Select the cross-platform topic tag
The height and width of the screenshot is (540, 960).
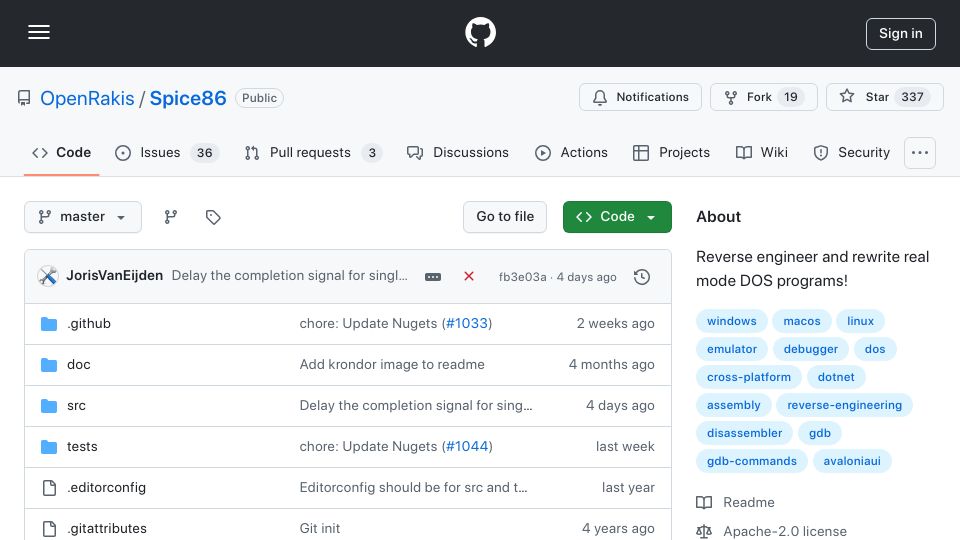749,377
